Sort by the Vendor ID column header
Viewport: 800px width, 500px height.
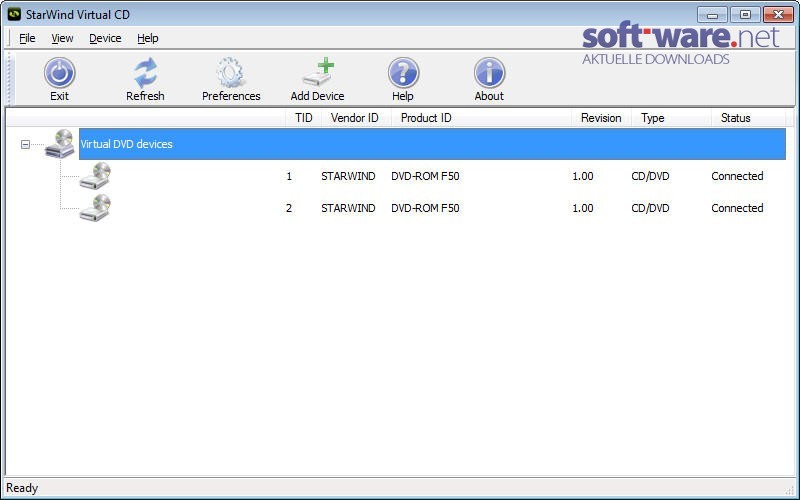[355, 118]
